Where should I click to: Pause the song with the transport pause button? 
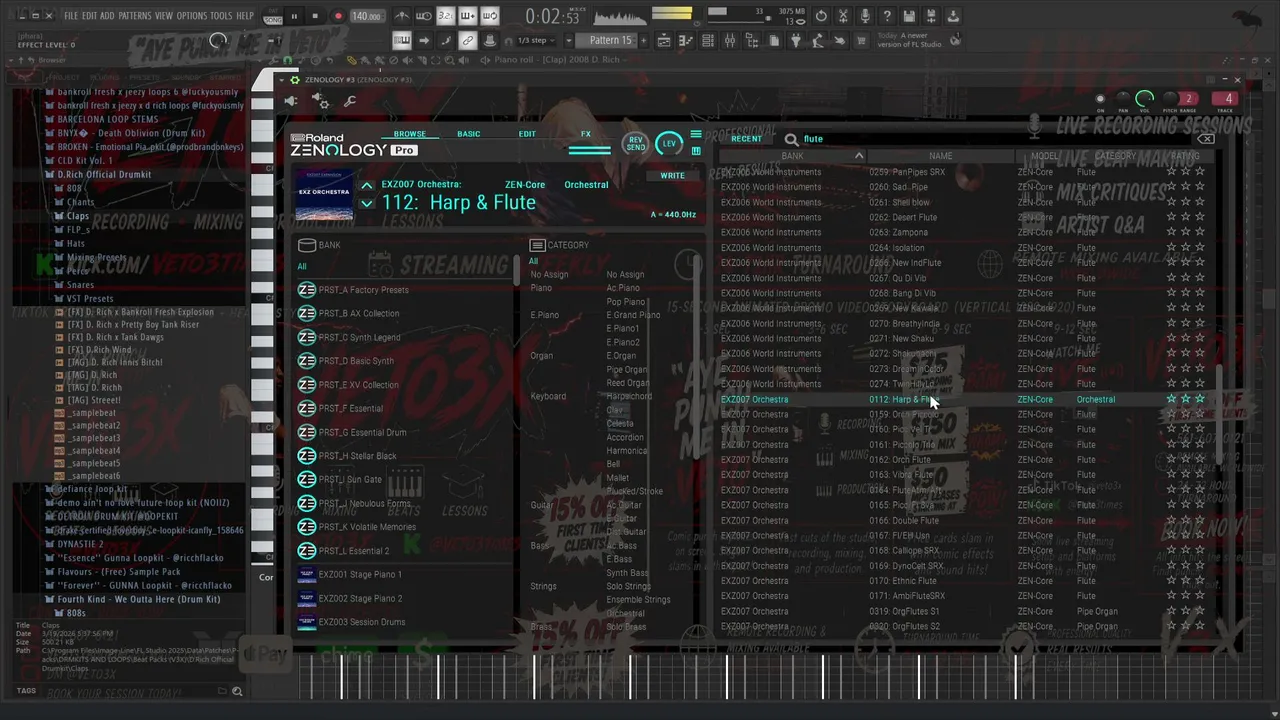click(294, 16)
